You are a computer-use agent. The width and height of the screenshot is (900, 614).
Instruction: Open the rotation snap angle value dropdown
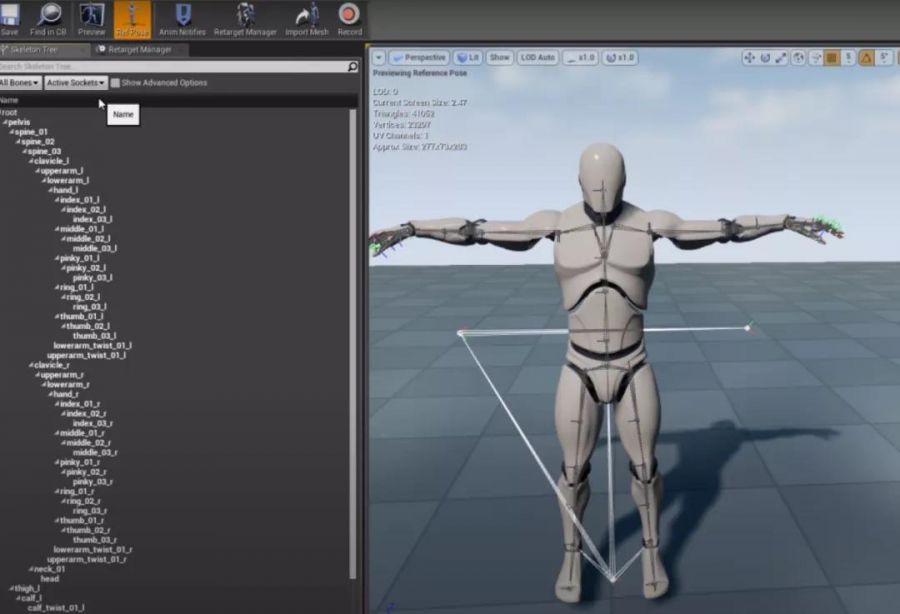tap(884, 58)
